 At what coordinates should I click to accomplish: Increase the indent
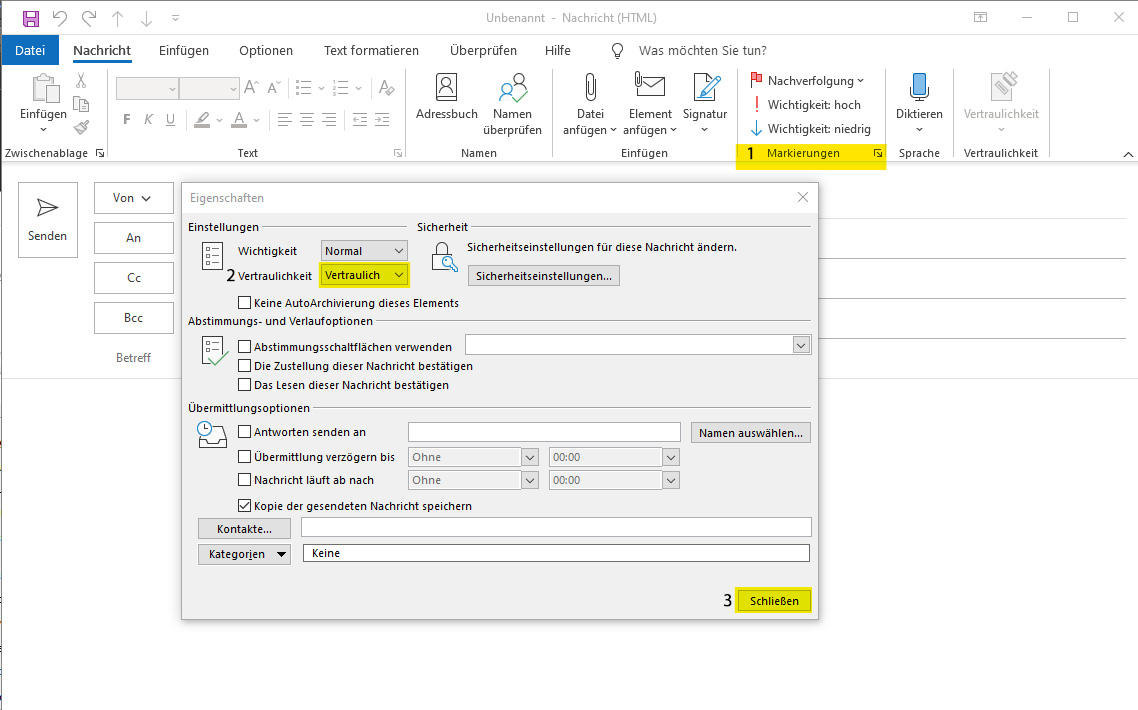point(382,120)
